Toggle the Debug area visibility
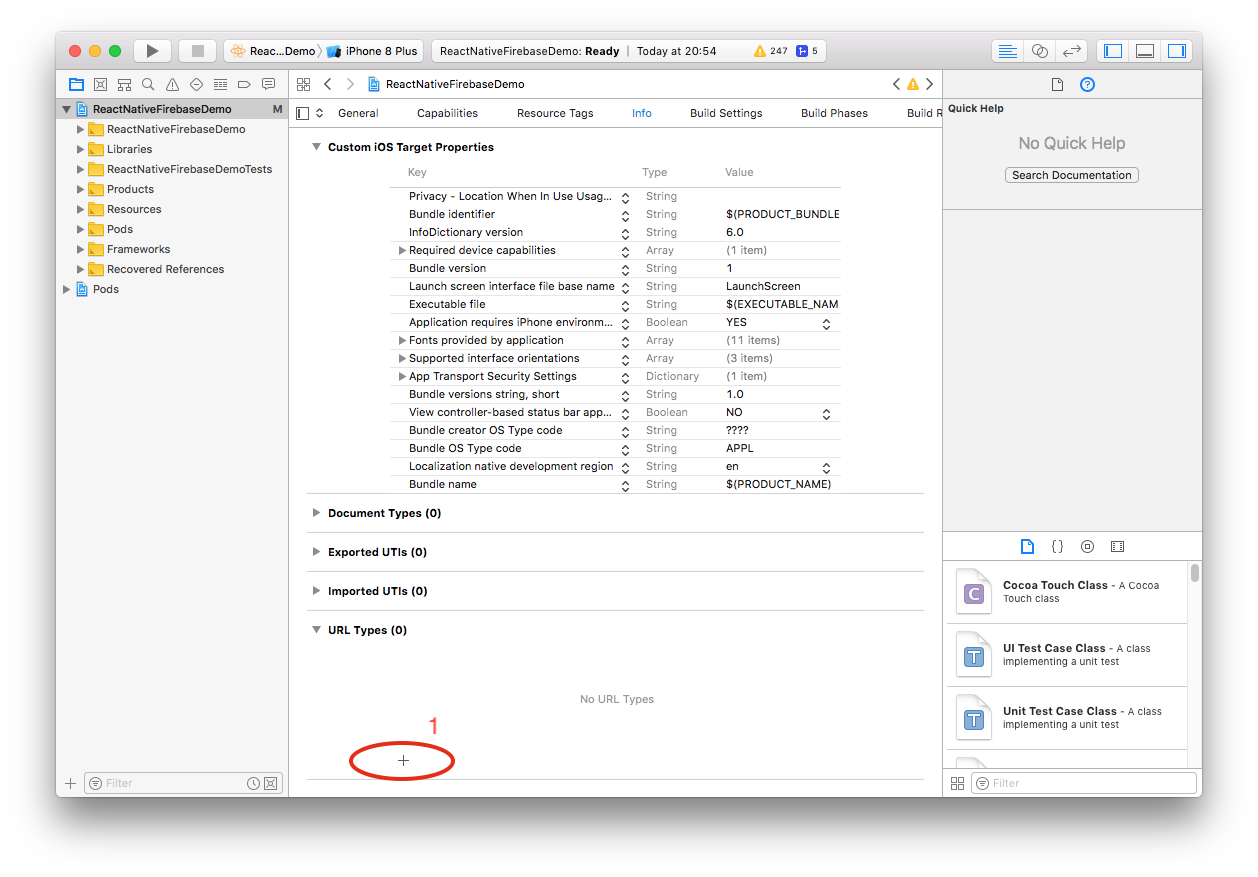Screen dimensions: 1258x877 click(x=1145, y=51)
